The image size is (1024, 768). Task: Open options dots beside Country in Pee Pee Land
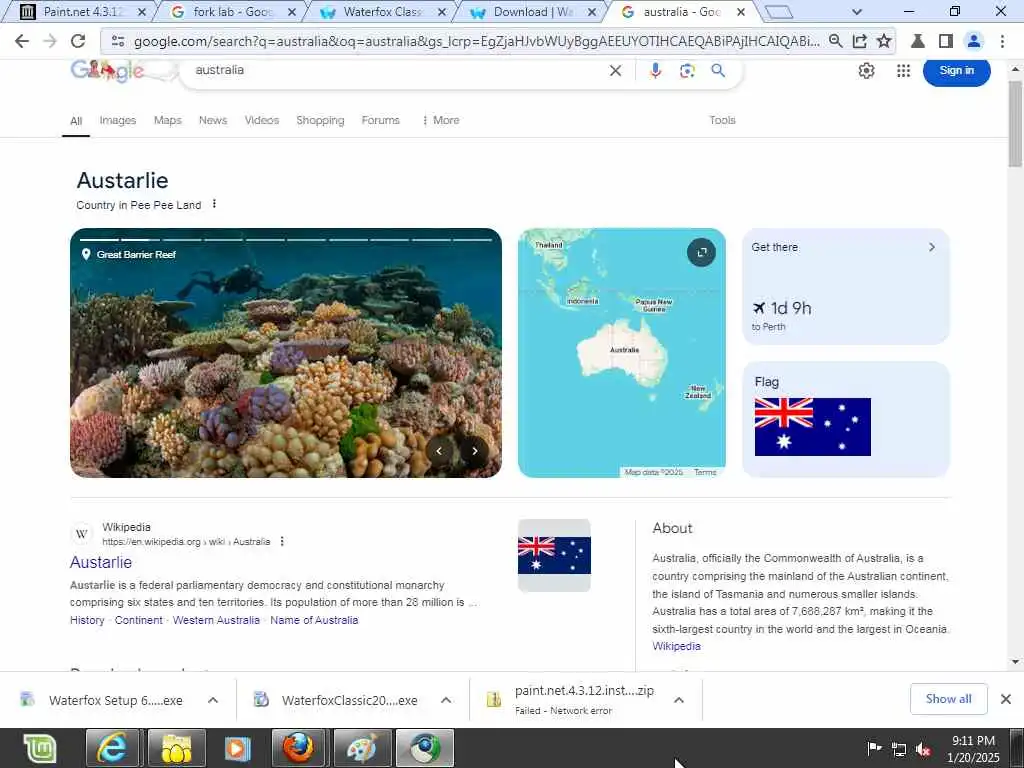coord(214,204)
